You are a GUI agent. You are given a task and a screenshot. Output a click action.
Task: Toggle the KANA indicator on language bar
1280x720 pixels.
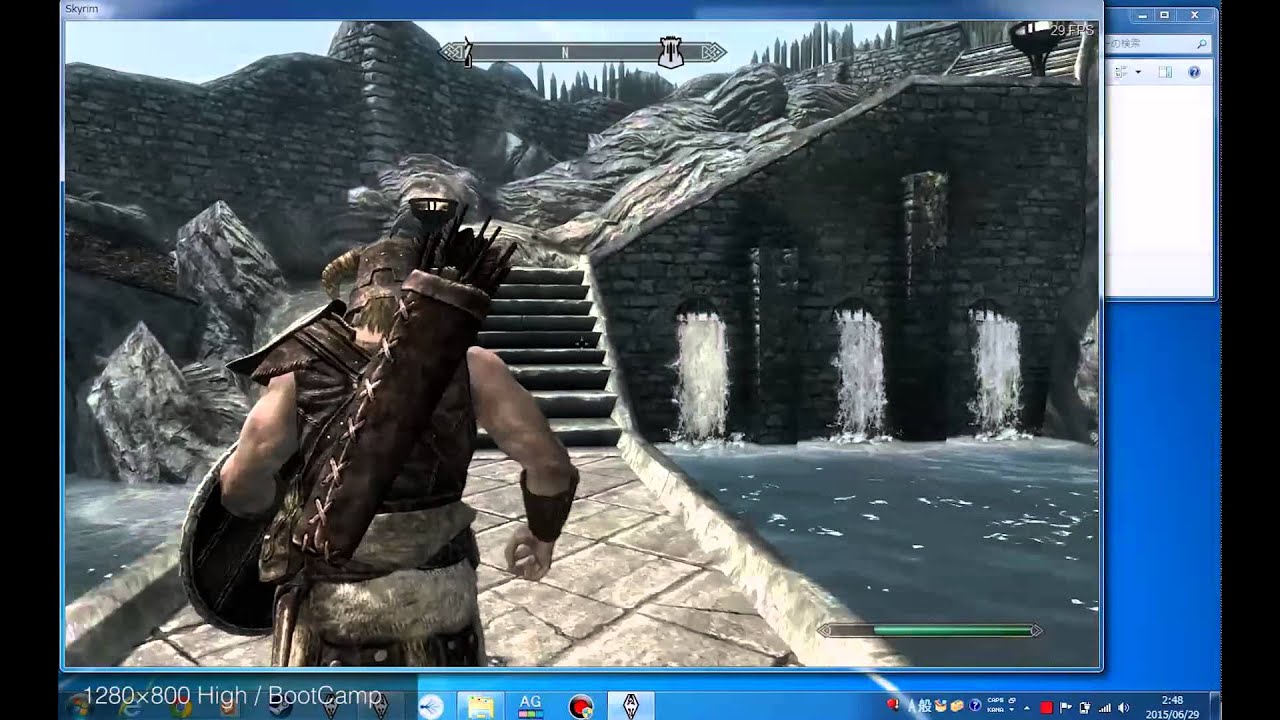995,710
